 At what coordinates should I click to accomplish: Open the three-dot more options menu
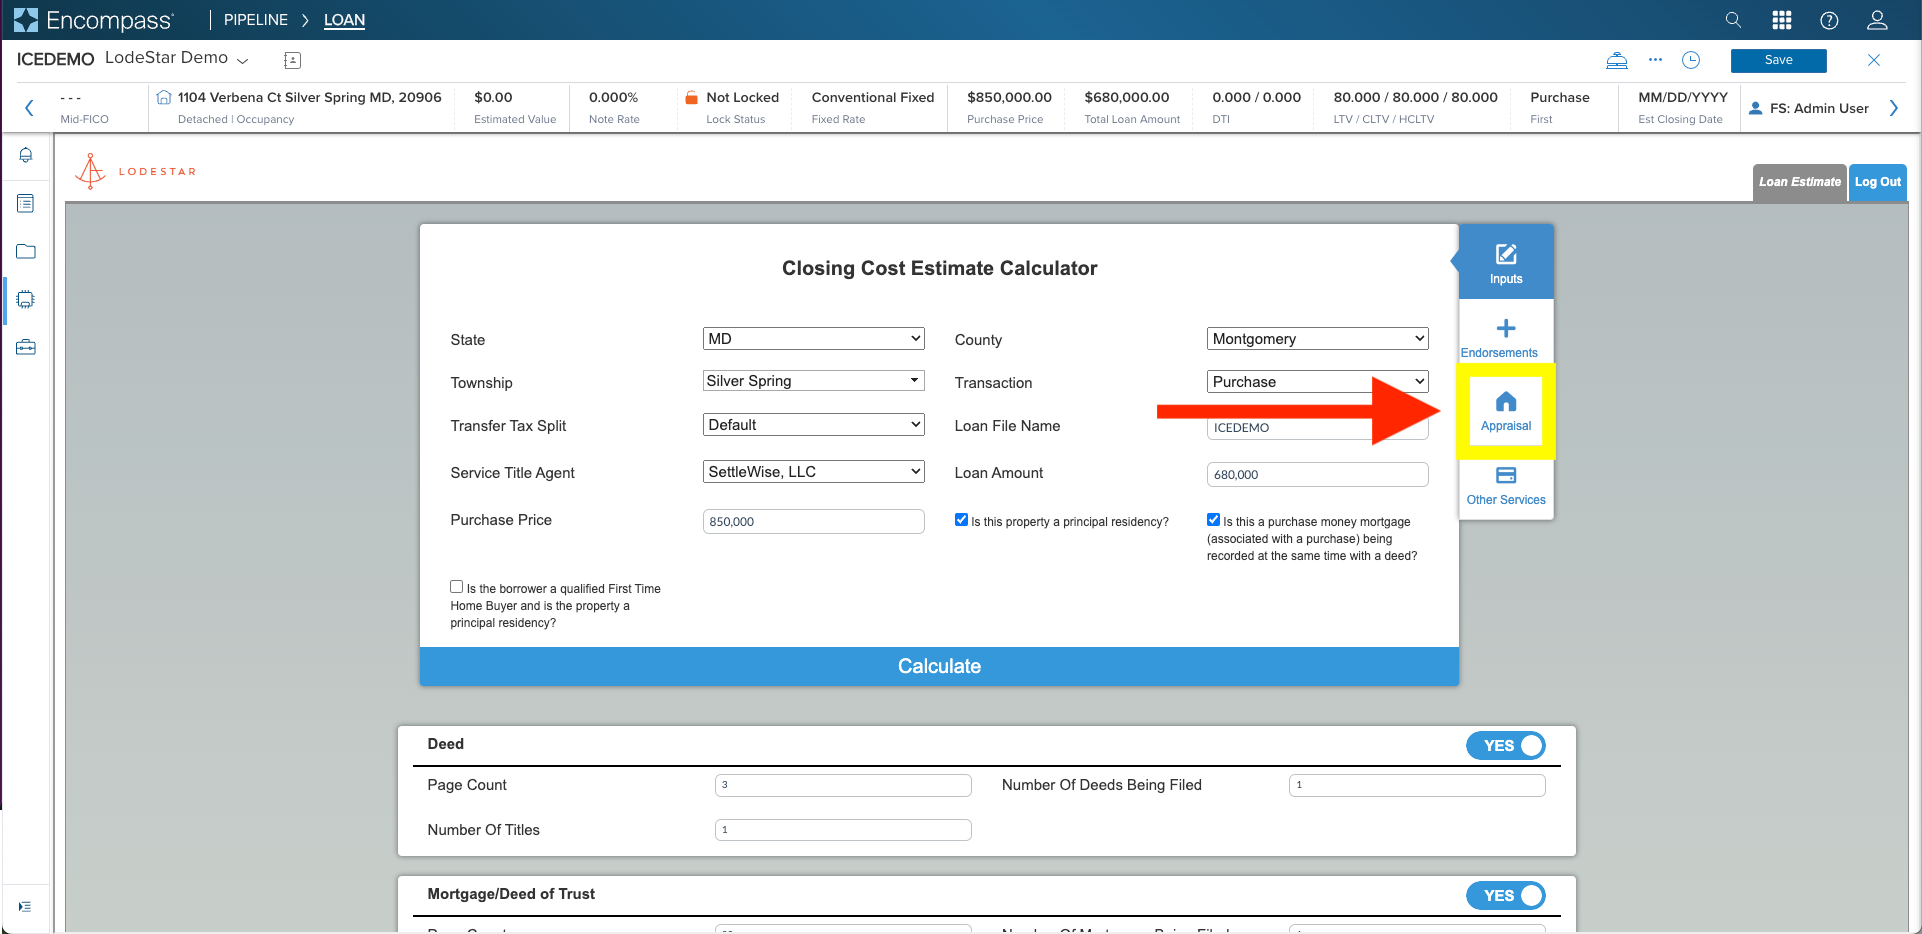point(1655,60)
